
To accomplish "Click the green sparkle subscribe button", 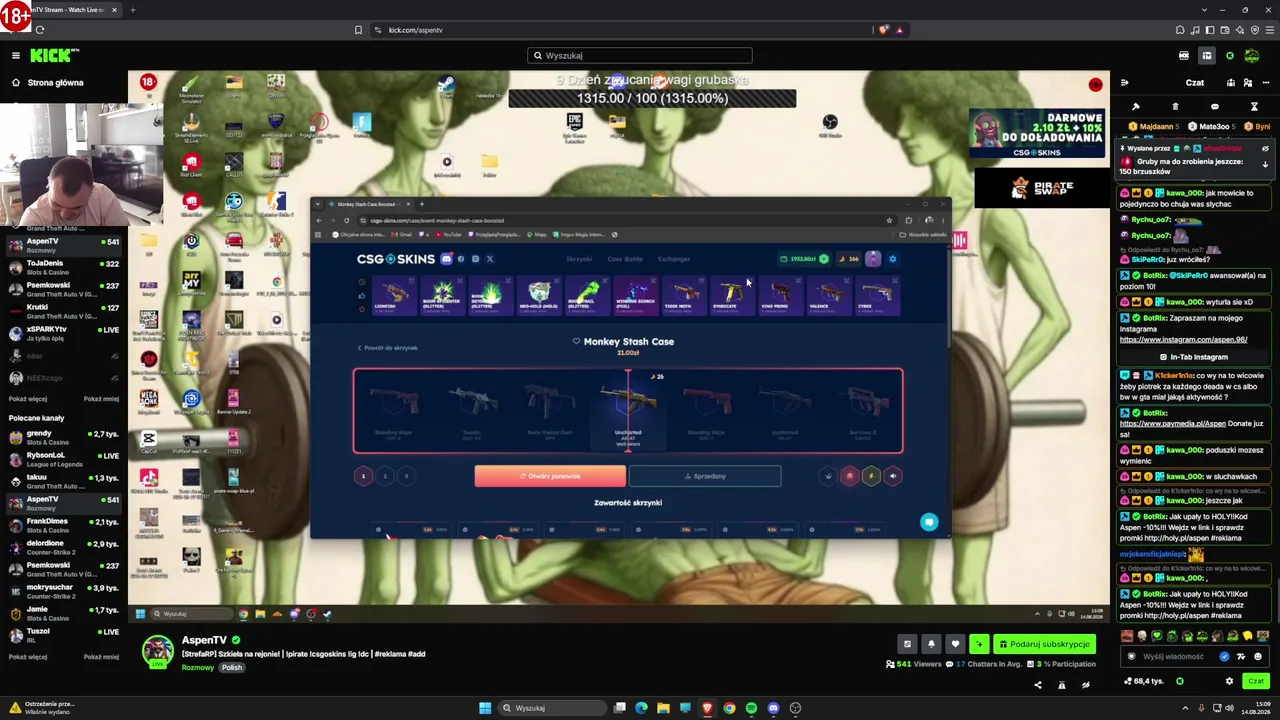I will 979,644.
